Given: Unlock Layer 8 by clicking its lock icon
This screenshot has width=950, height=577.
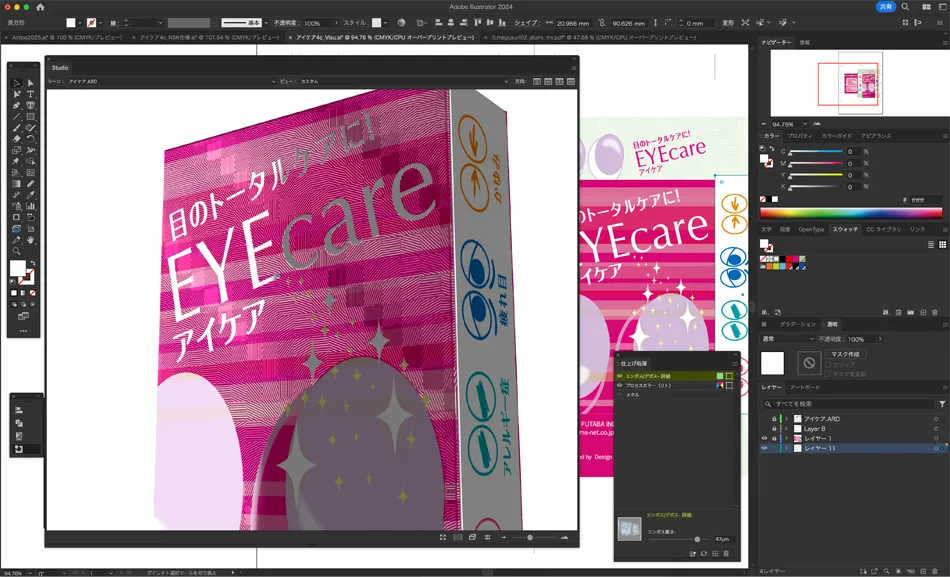Looking at the screenshot, I should click(x=774, y=429).
